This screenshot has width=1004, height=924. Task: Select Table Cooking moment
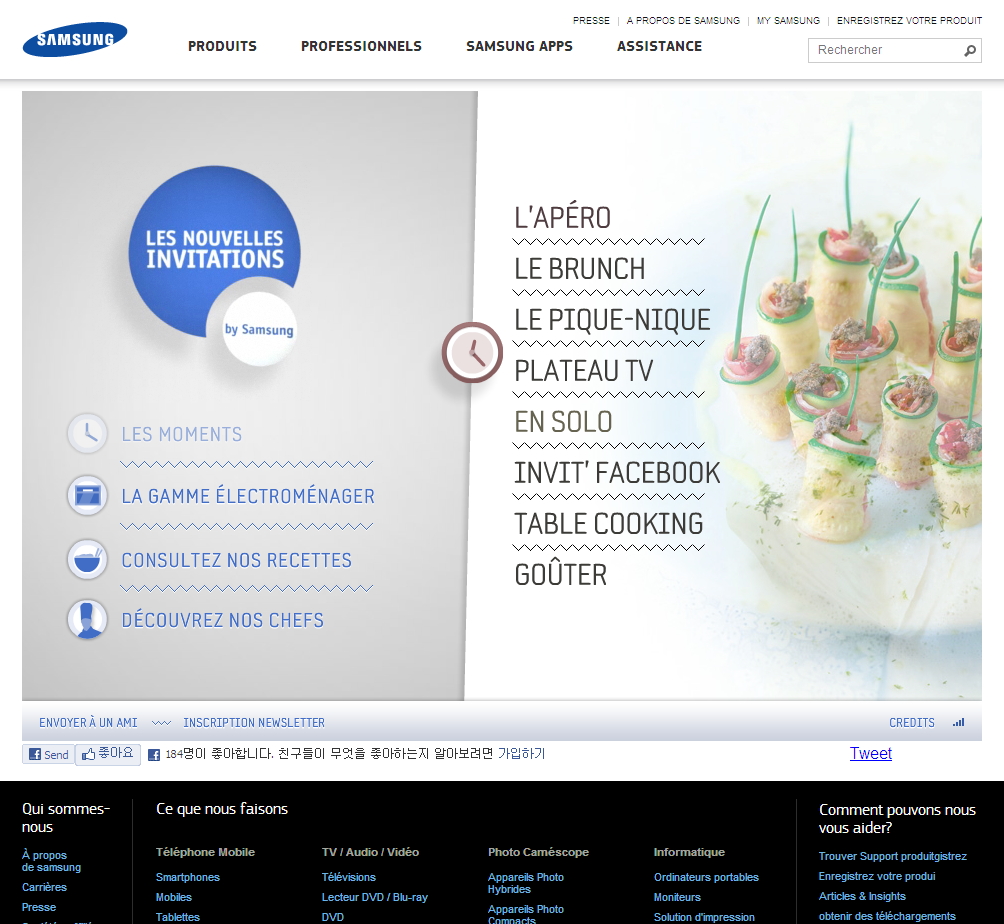click(609, 524)
